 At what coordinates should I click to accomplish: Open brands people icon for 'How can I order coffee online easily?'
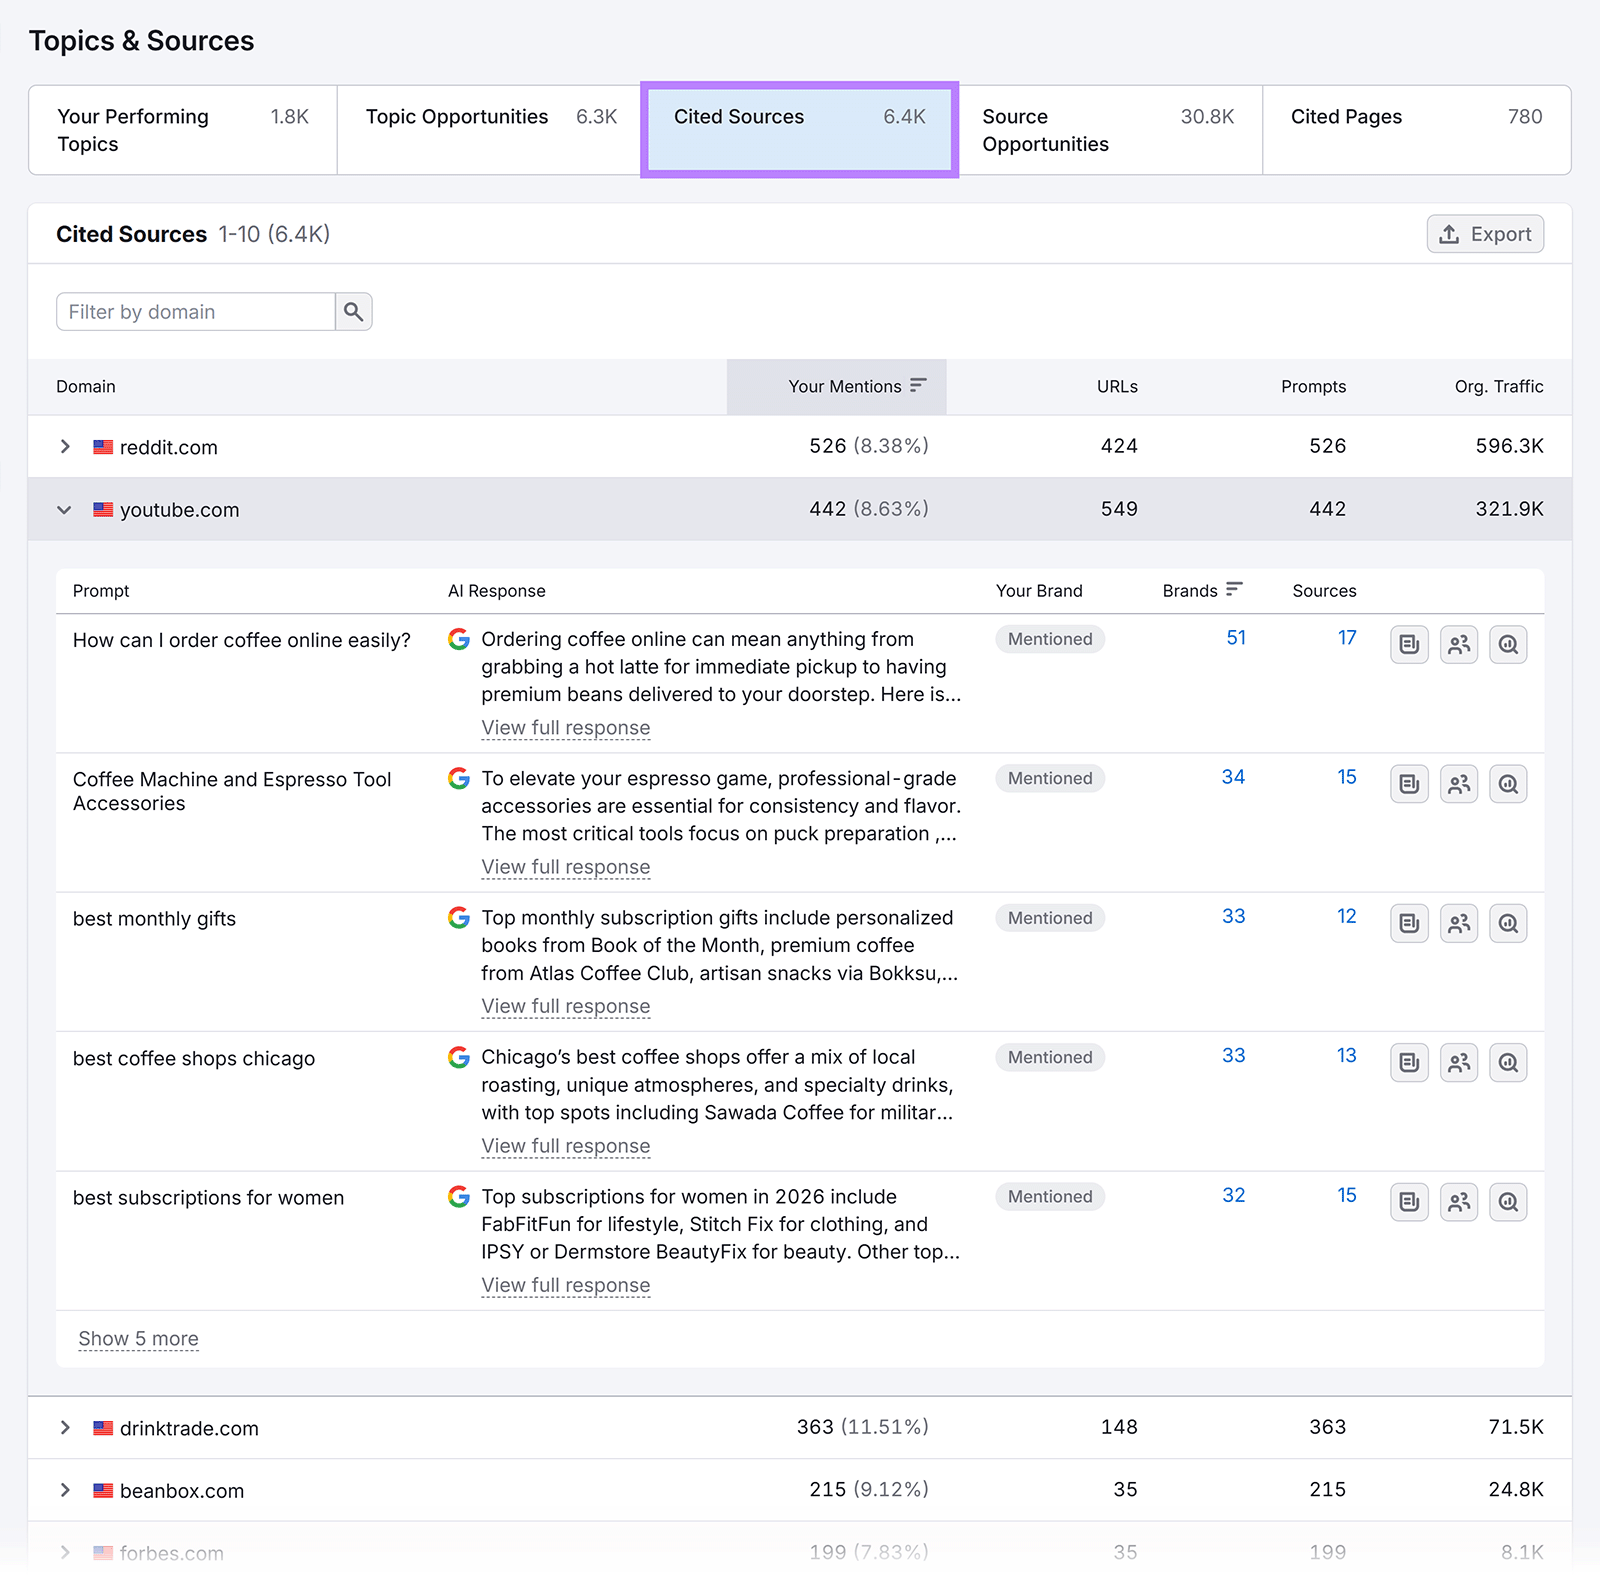1459,645
